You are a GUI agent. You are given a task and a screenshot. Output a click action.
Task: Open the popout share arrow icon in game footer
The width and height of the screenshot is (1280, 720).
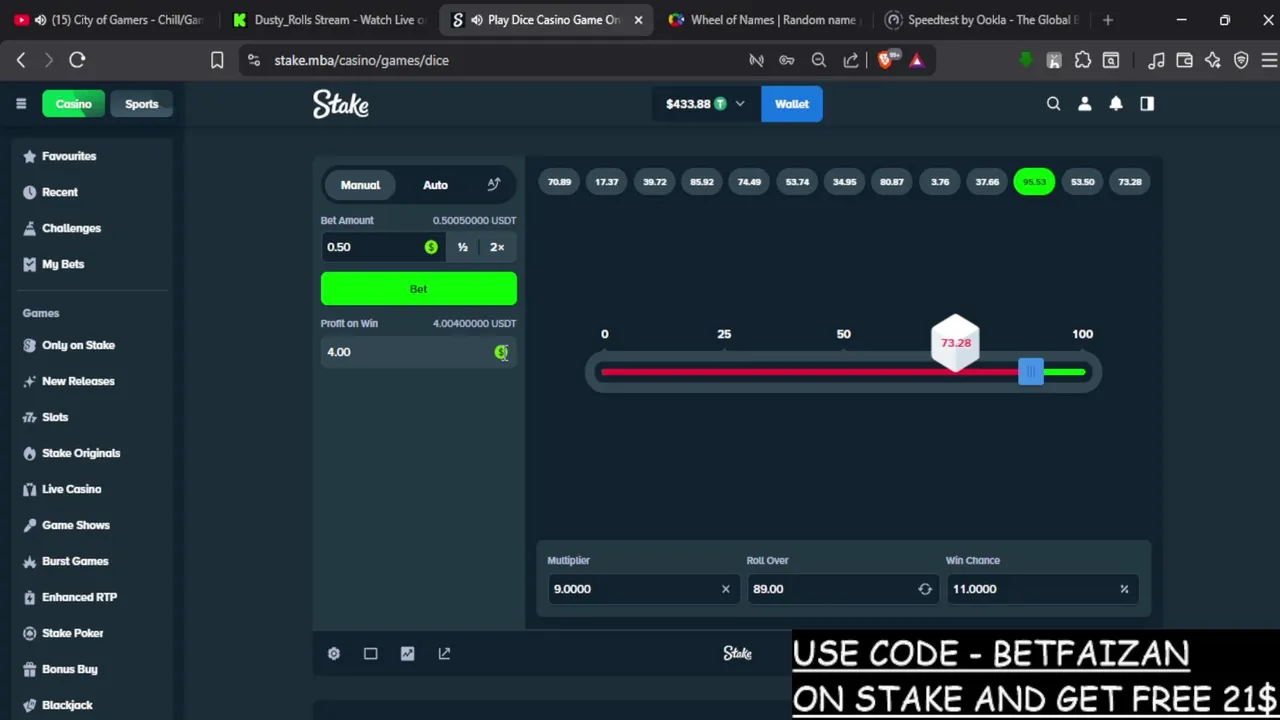coord(444,653)
